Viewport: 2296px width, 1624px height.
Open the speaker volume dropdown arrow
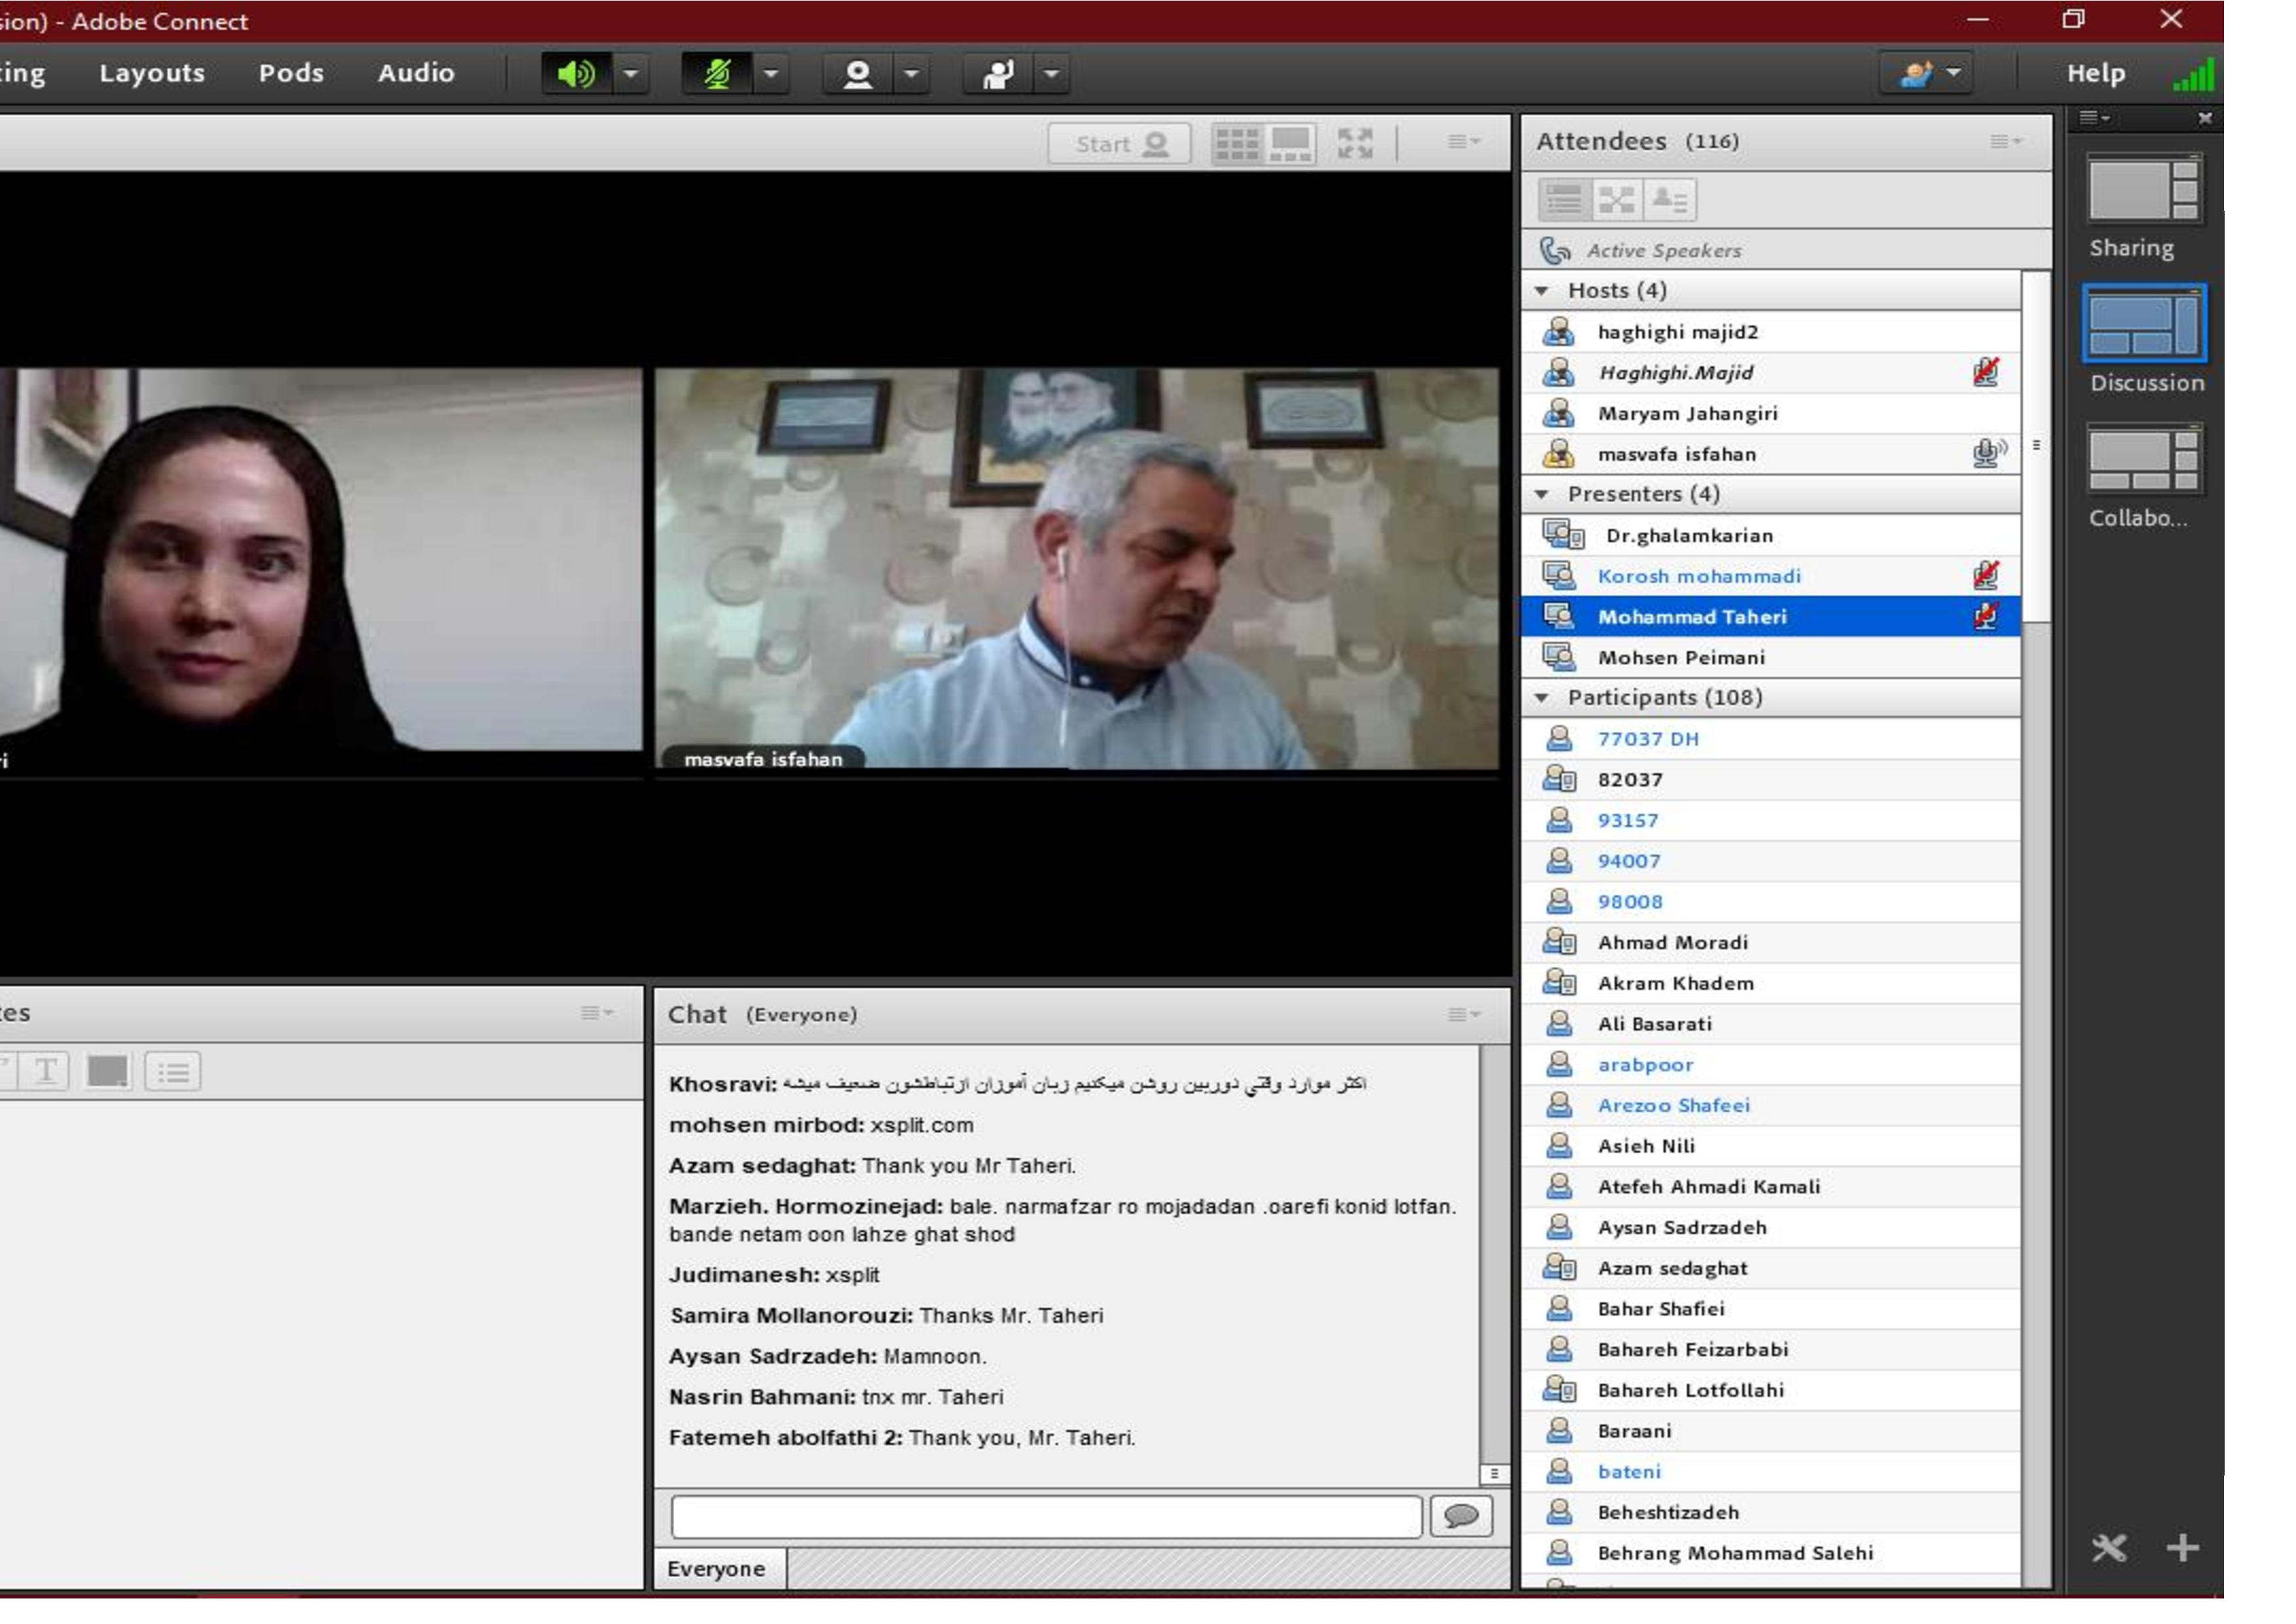point(631,74)
